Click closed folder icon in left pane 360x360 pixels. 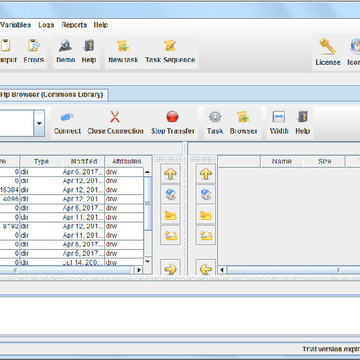point(170,215)
